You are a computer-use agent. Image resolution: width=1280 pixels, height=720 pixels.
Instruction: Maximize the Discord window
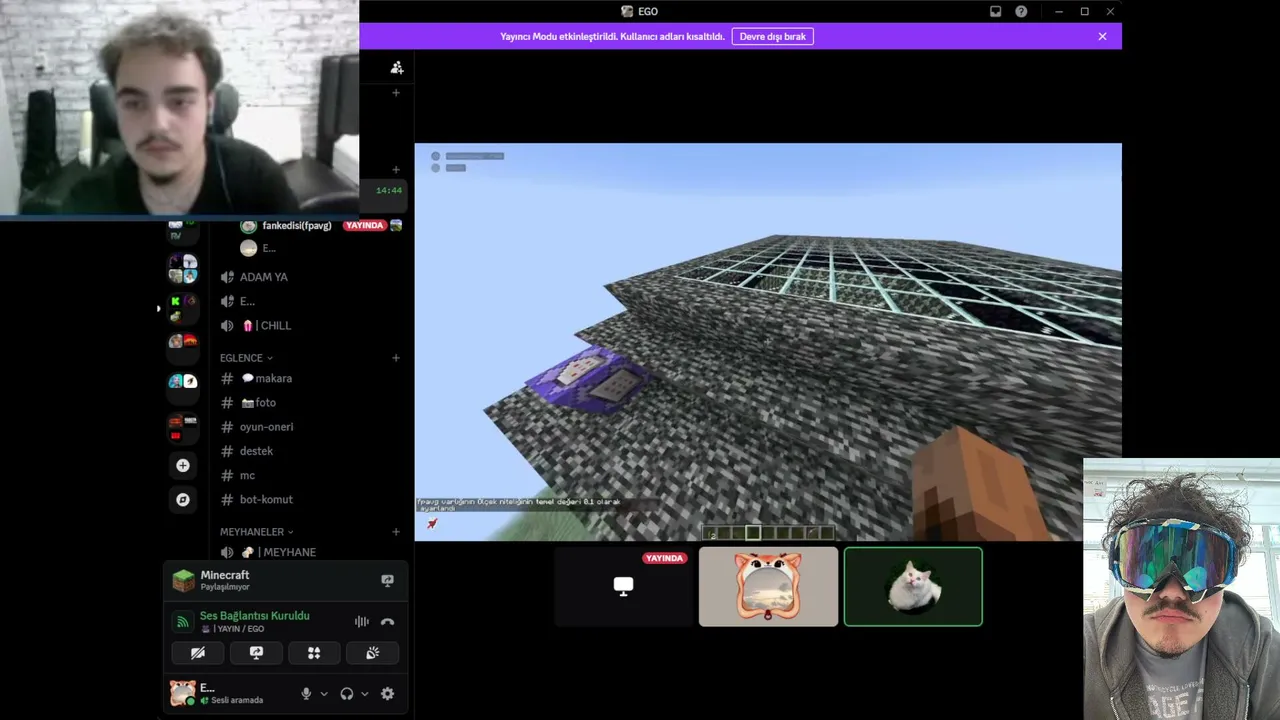1084,11
